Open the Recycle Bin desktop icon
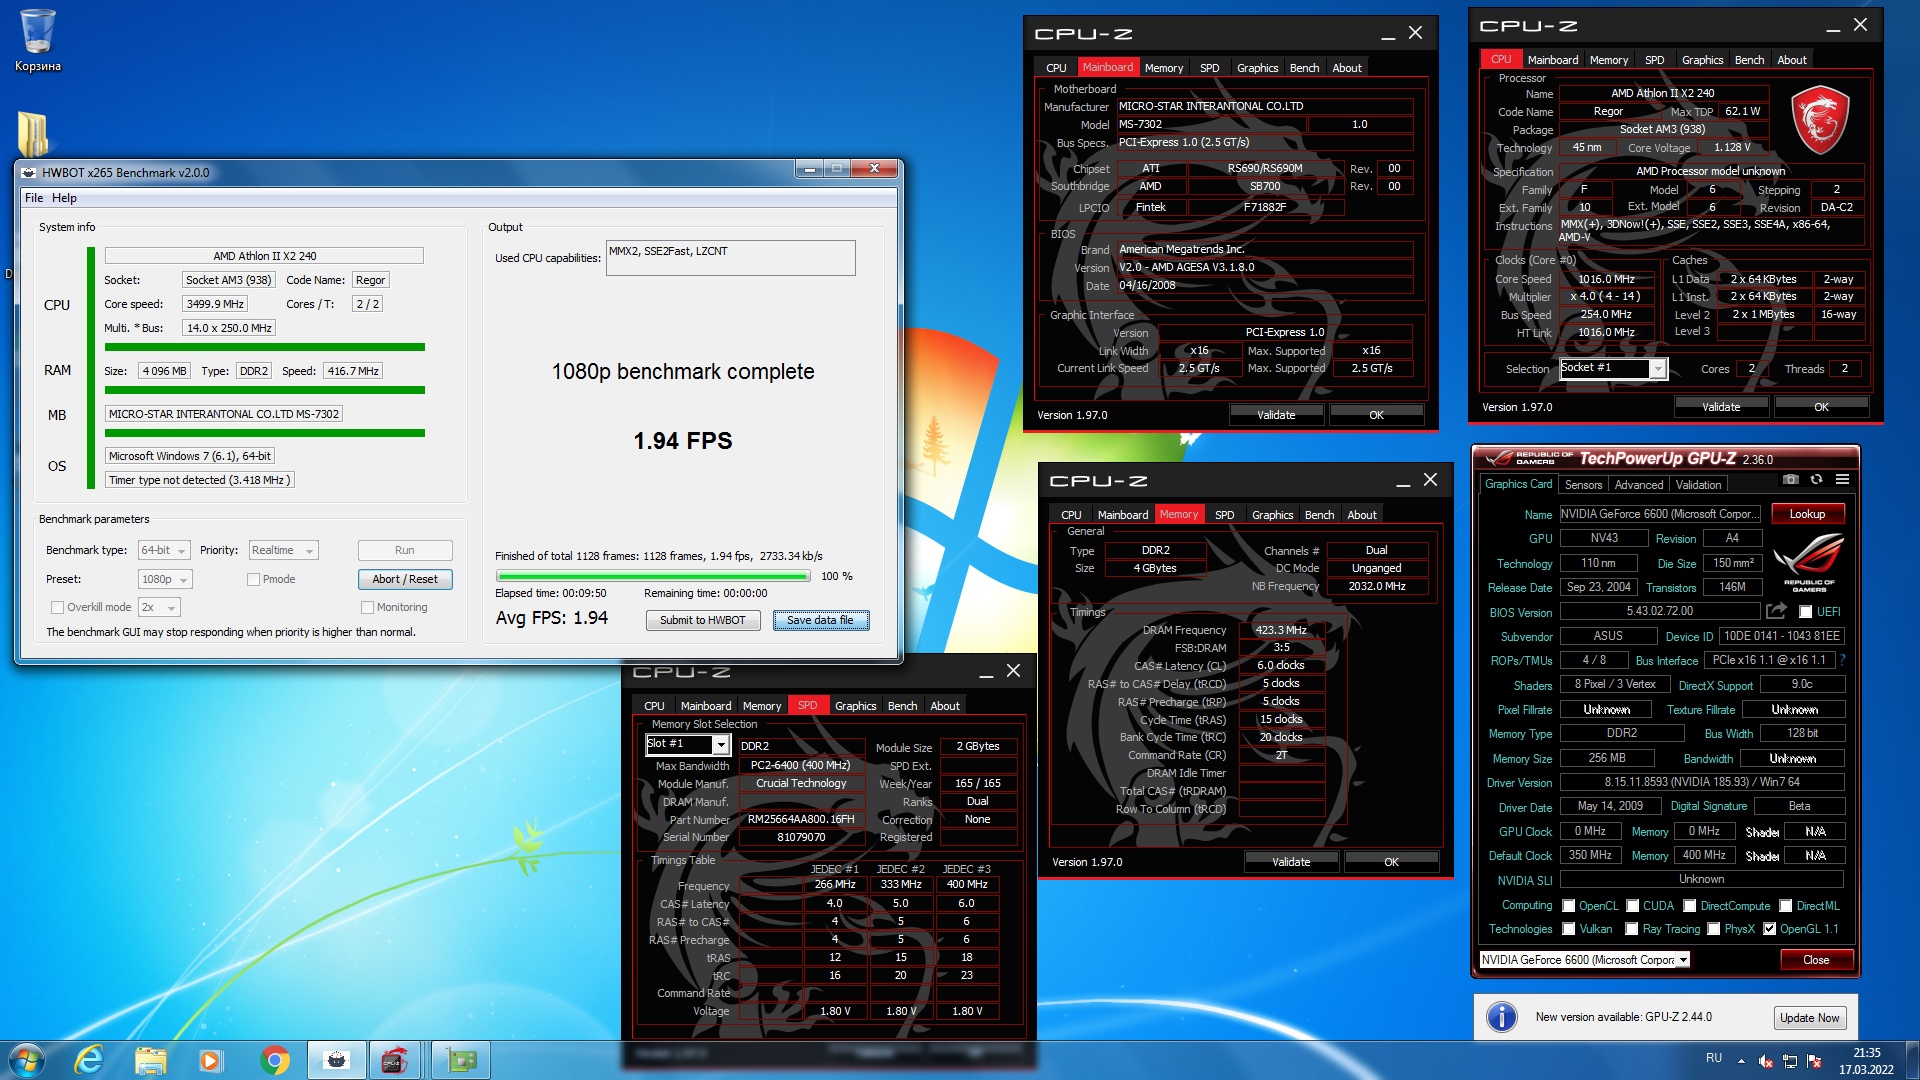This screenshot has width=1920, height=1080. 37,40
